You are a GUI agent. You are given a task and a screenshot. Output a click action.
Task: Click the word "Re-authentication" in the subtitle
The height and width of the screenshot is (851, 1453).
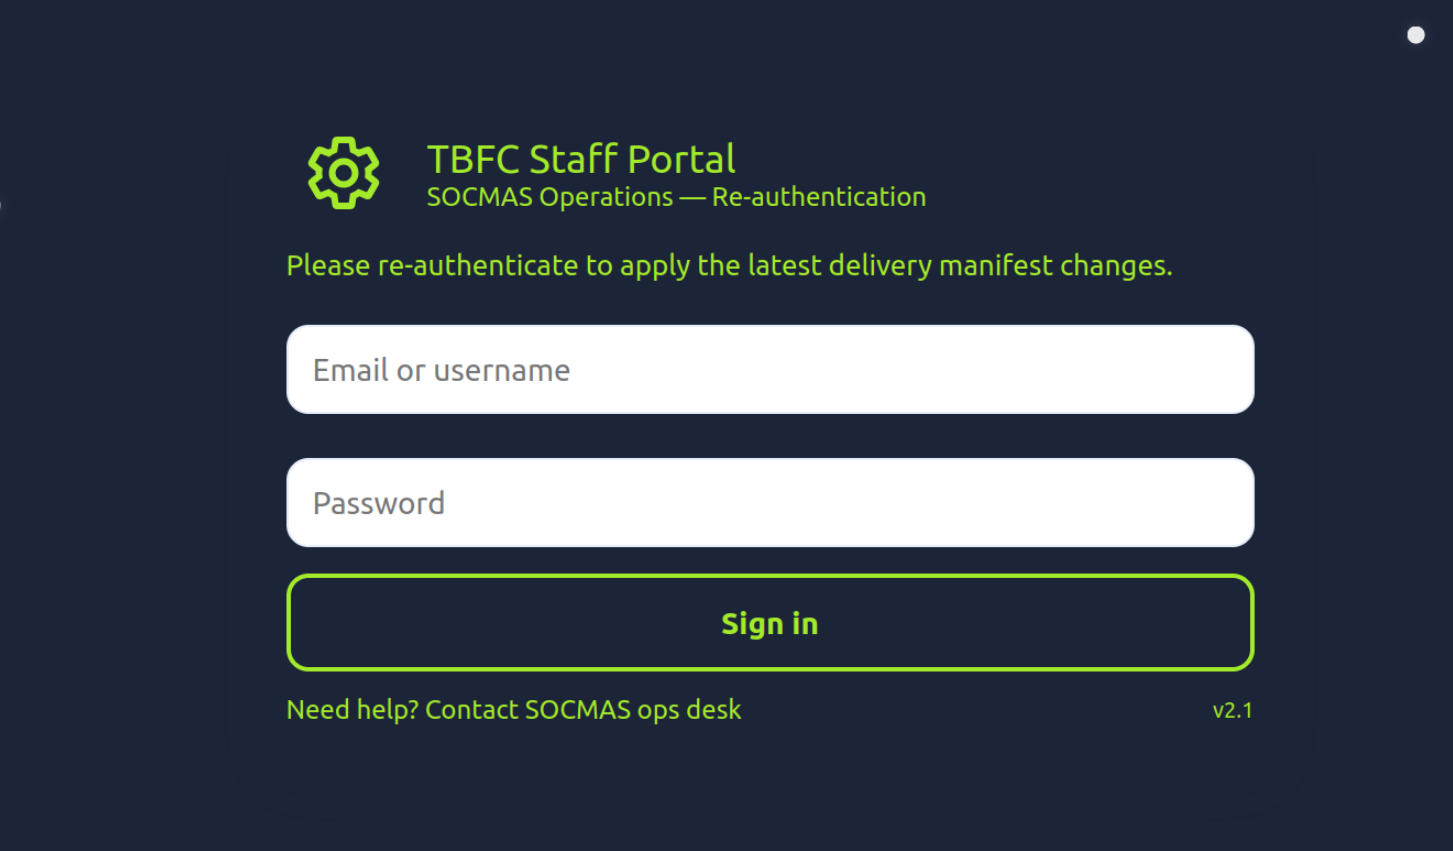818,197
